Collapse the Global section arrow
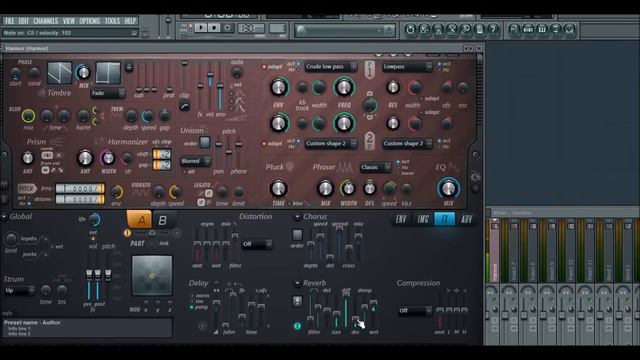Image resolution: width=640 pixels, height=360 pixels. point(4,216)
